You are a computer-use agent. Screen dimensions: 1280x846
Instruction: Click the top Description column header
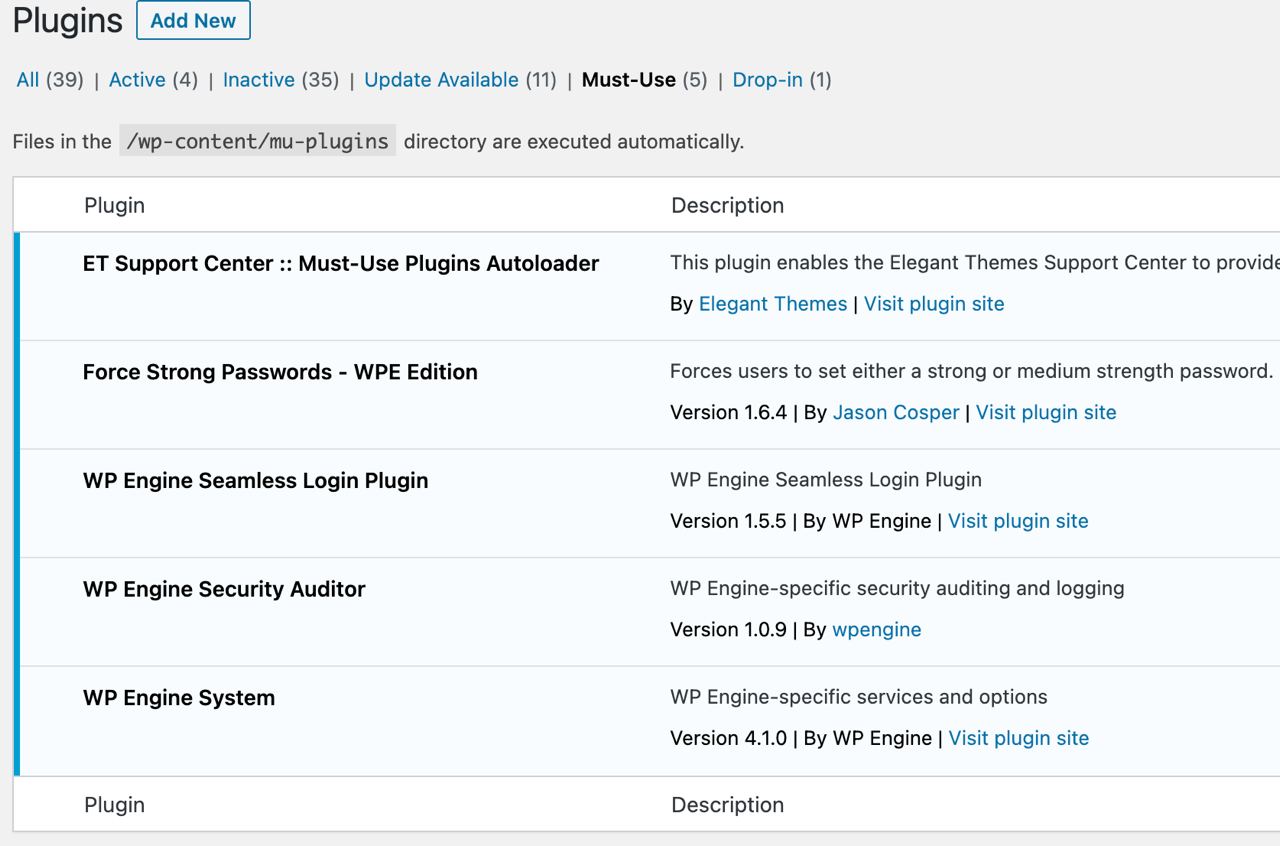tap(728, 205)
